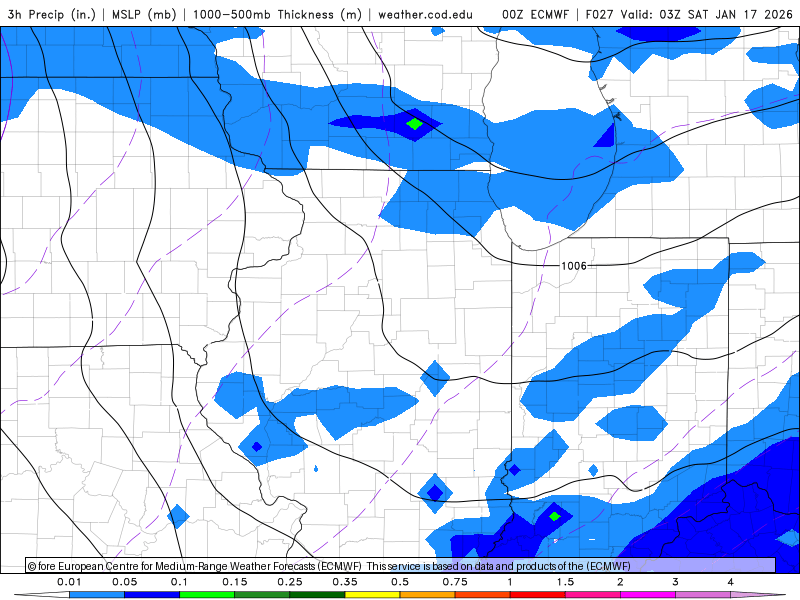Click the legend value 4
This screenshot has height=600, width=800.
click(x=731, y=582)
